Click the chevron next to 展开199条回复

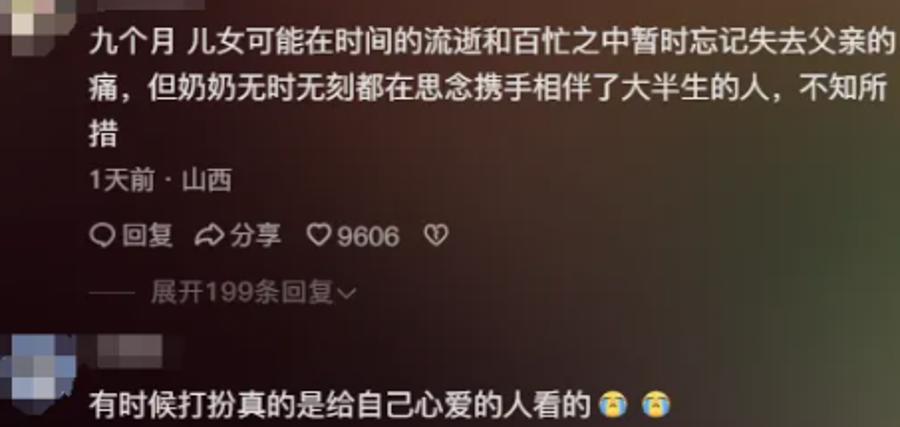348,294
